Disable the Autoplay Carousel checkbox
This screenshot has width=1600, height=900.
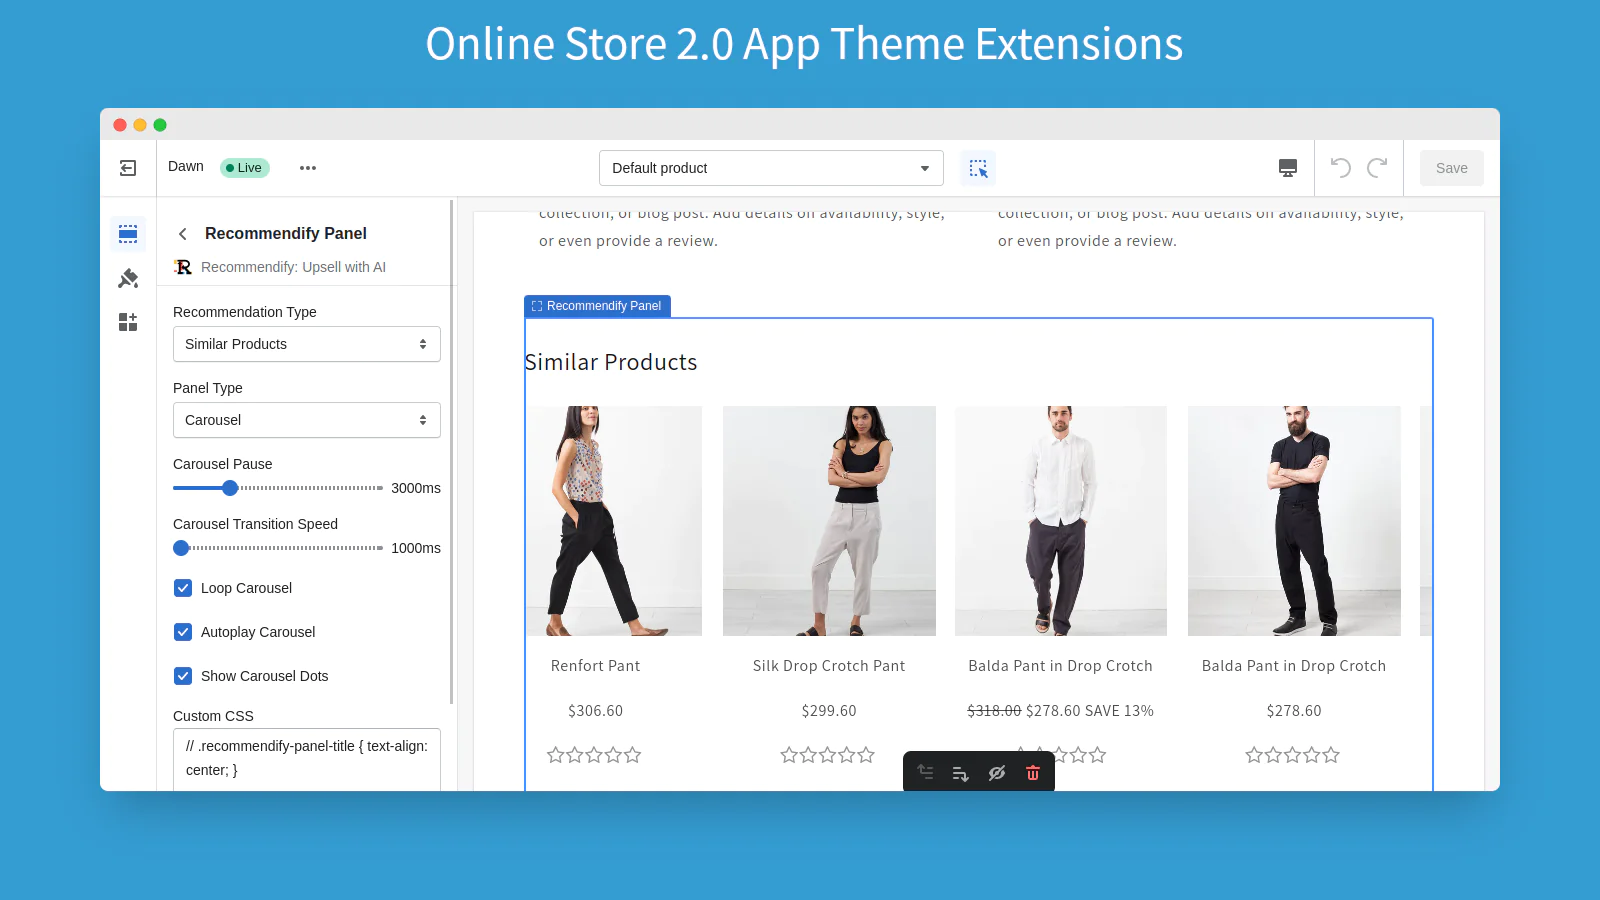click(x=183, y=632)
